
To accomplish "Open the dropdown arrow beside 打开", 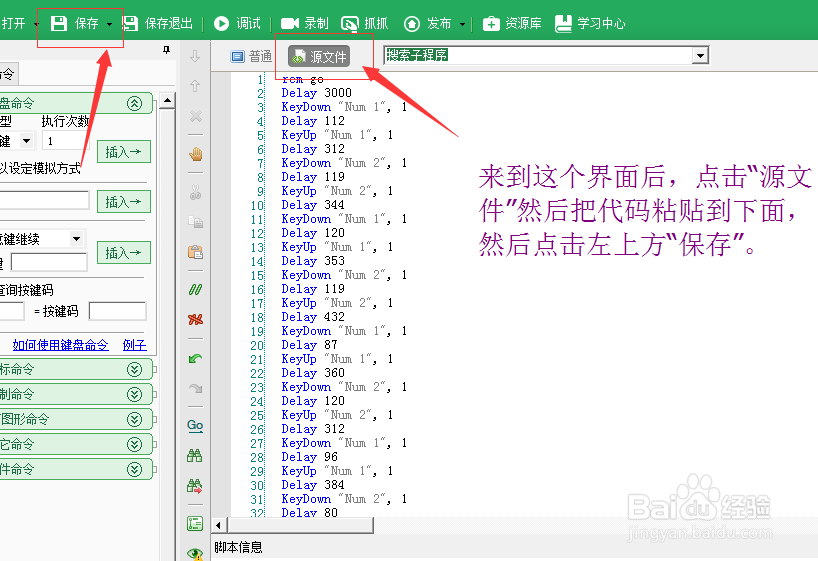I will pyautogui.click(x=36, y=24).
